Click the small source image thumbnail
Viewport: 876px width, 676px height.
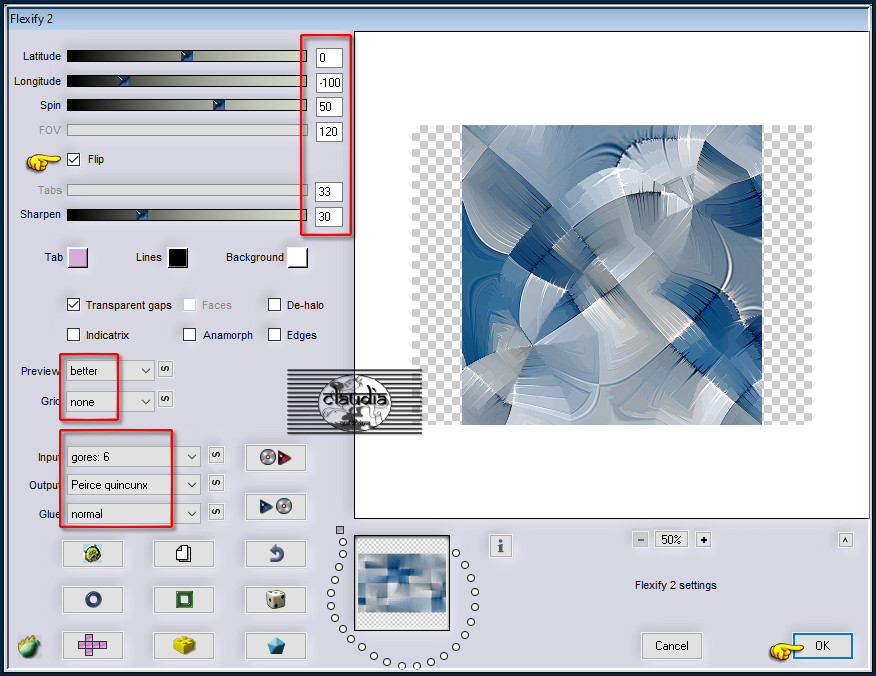pyautogui.click(x=402, y=583)
